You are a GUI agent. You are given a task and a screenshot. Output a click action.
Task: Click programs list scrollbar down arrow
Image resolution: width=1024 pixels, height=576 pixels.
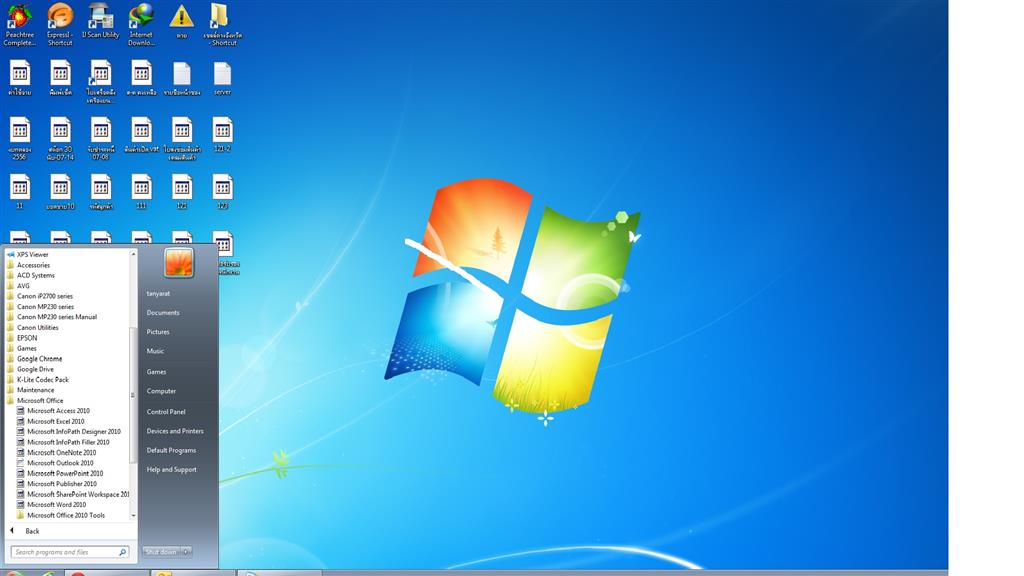click(x=133, y=516)
